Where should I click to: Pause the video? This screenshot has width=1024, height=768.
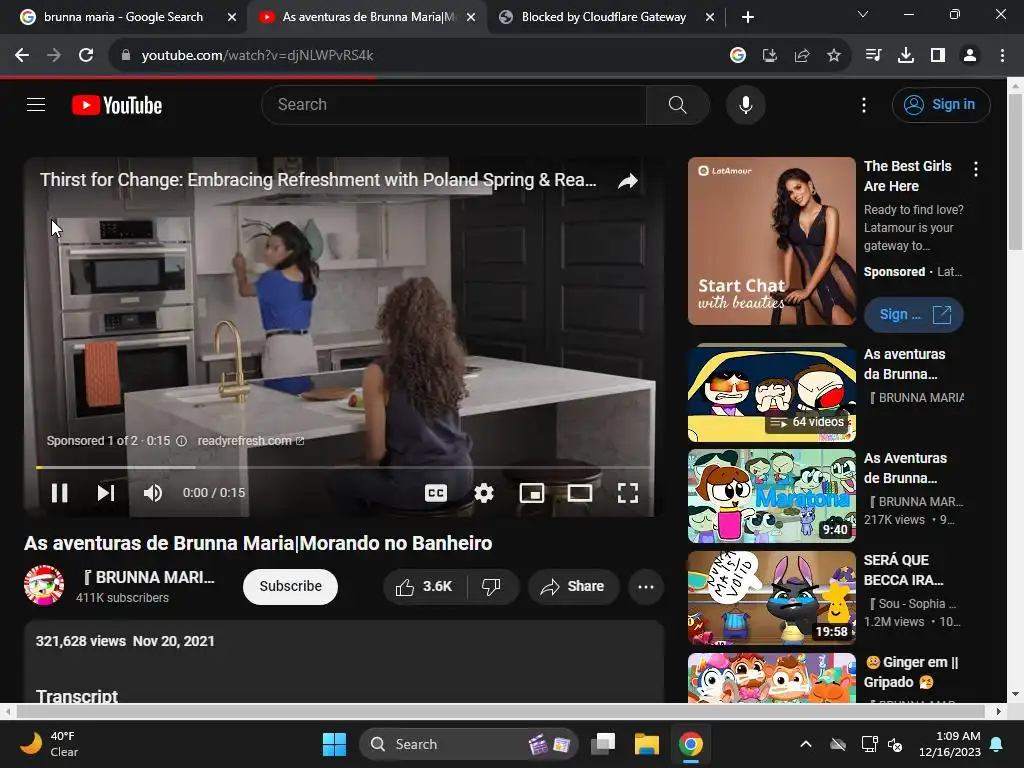click(59, 493)
